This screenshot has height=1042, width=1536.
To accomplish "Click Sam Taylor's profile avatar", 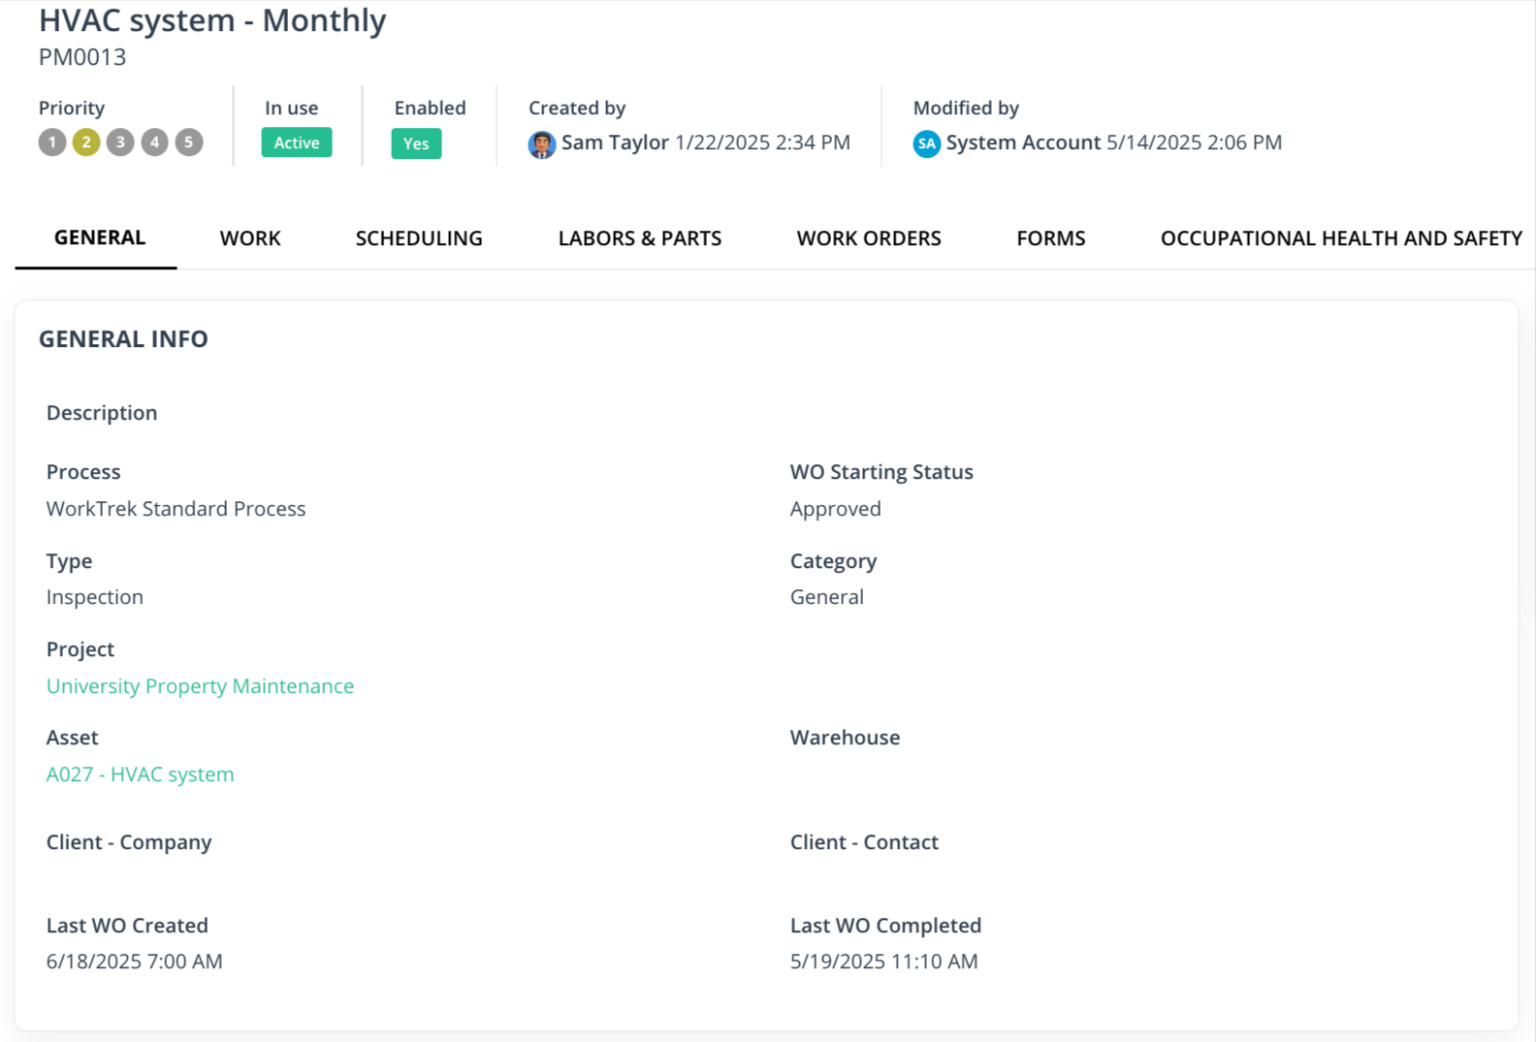I will click(x=541, y=143).
